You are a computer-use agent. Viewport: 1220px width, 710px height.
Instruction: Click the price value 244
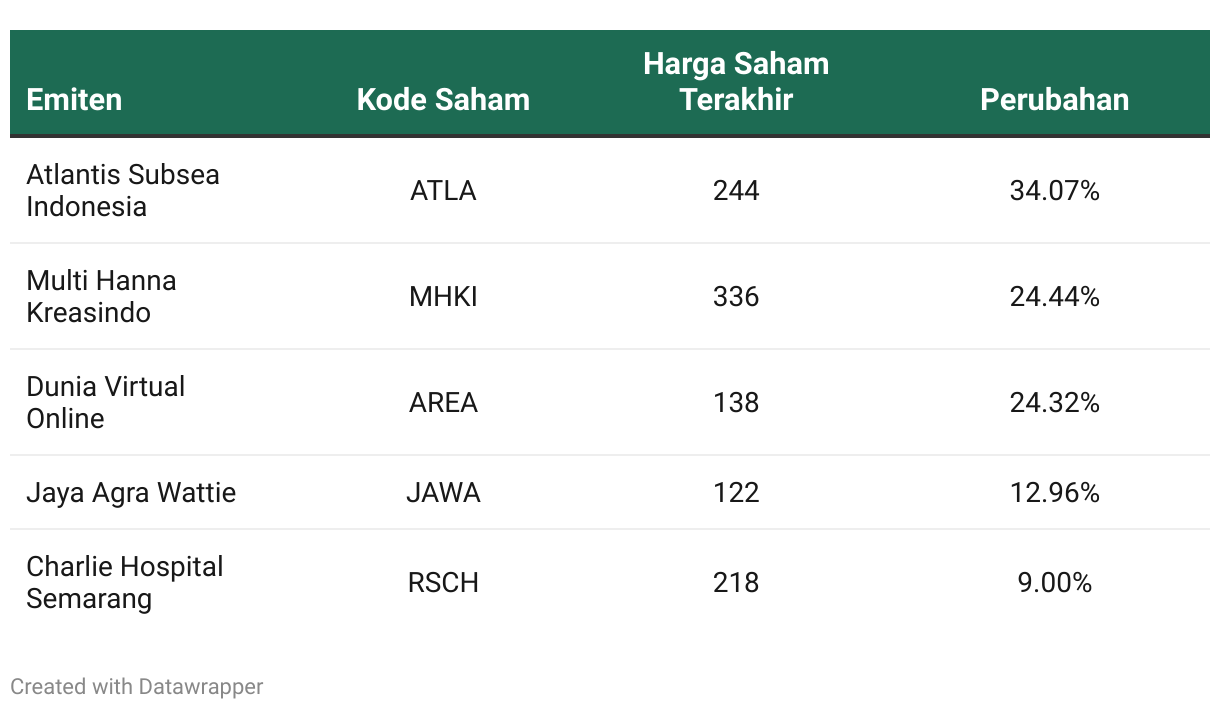pos(736,190)
